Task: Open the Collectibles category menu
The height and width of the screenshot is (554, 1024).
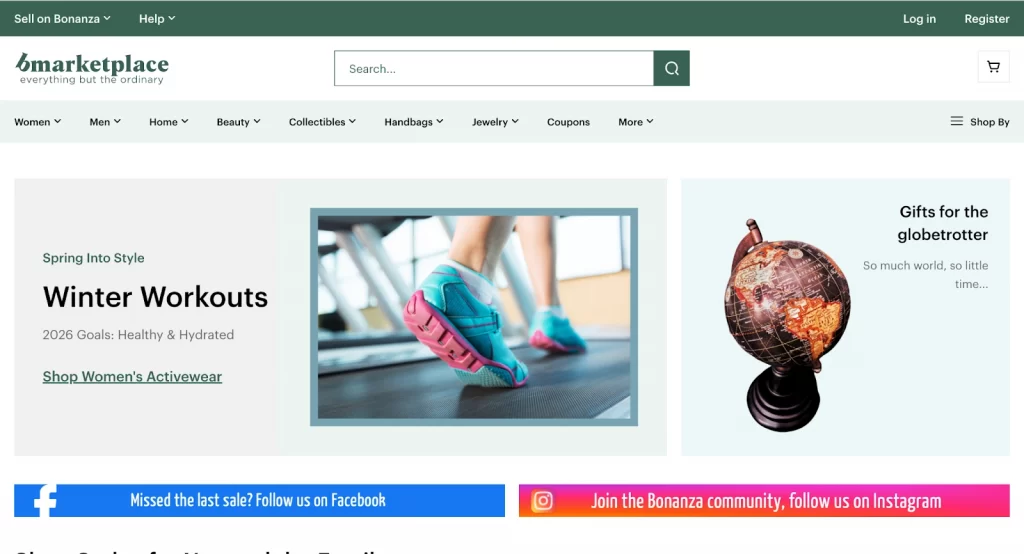Action: click(x=323, y=122)
